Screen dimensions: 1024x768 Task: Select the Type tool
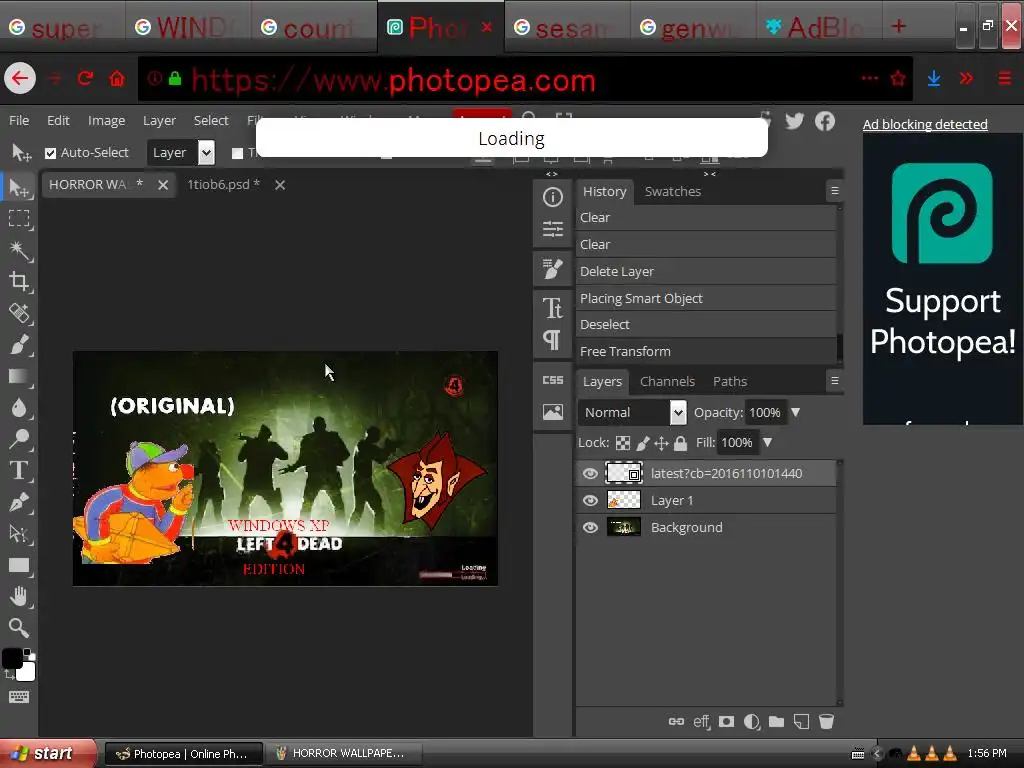(x=19, y=470)
